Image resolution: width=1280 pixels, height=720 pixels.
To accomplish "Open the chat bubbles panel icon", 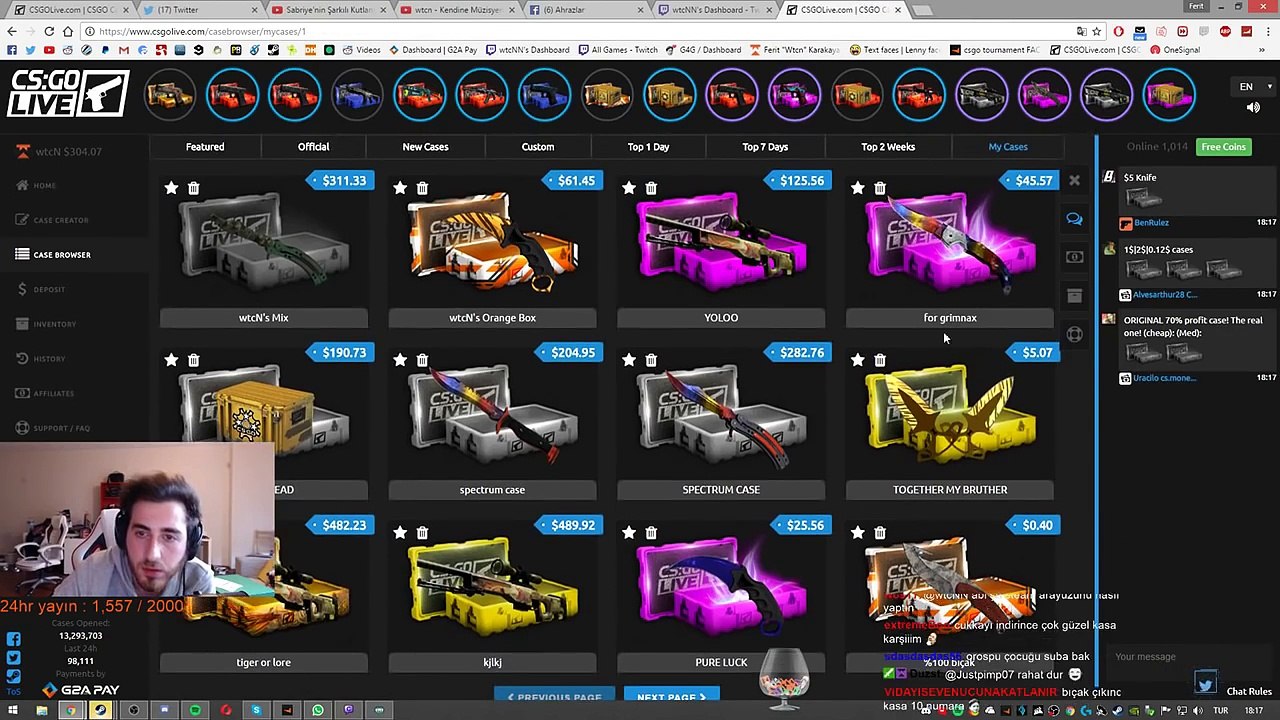I will 1074,219.
